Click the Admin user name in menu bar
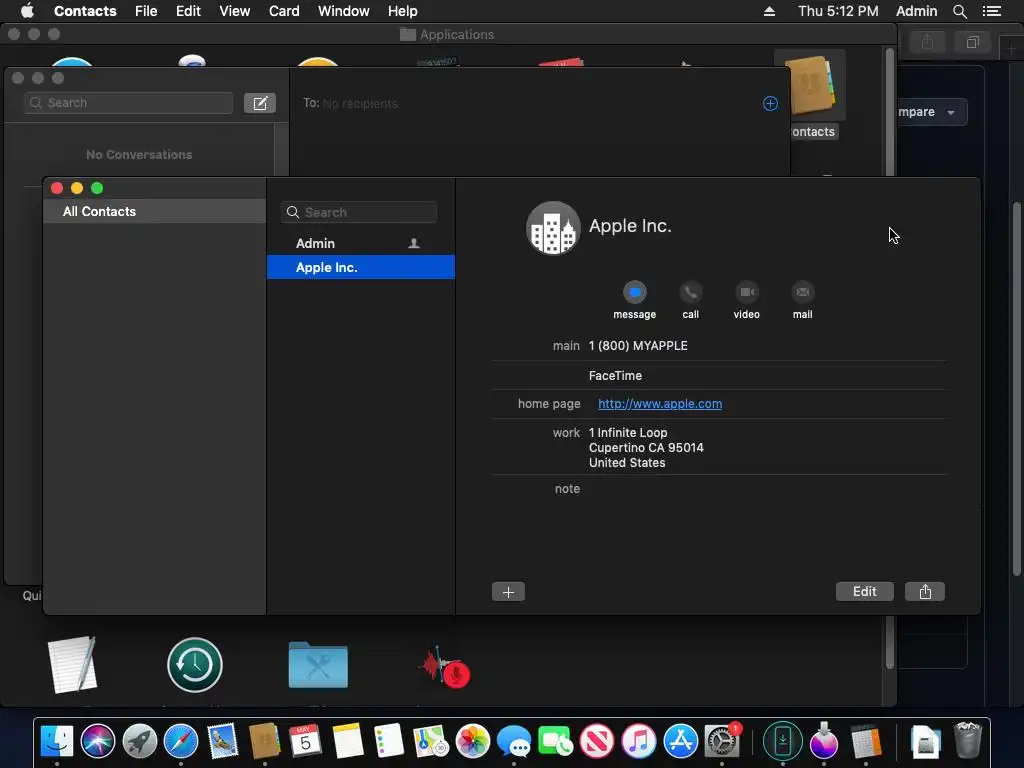The height and width of the screenshot is (768, 1024). pyautogui.click(x=916, y=11)
